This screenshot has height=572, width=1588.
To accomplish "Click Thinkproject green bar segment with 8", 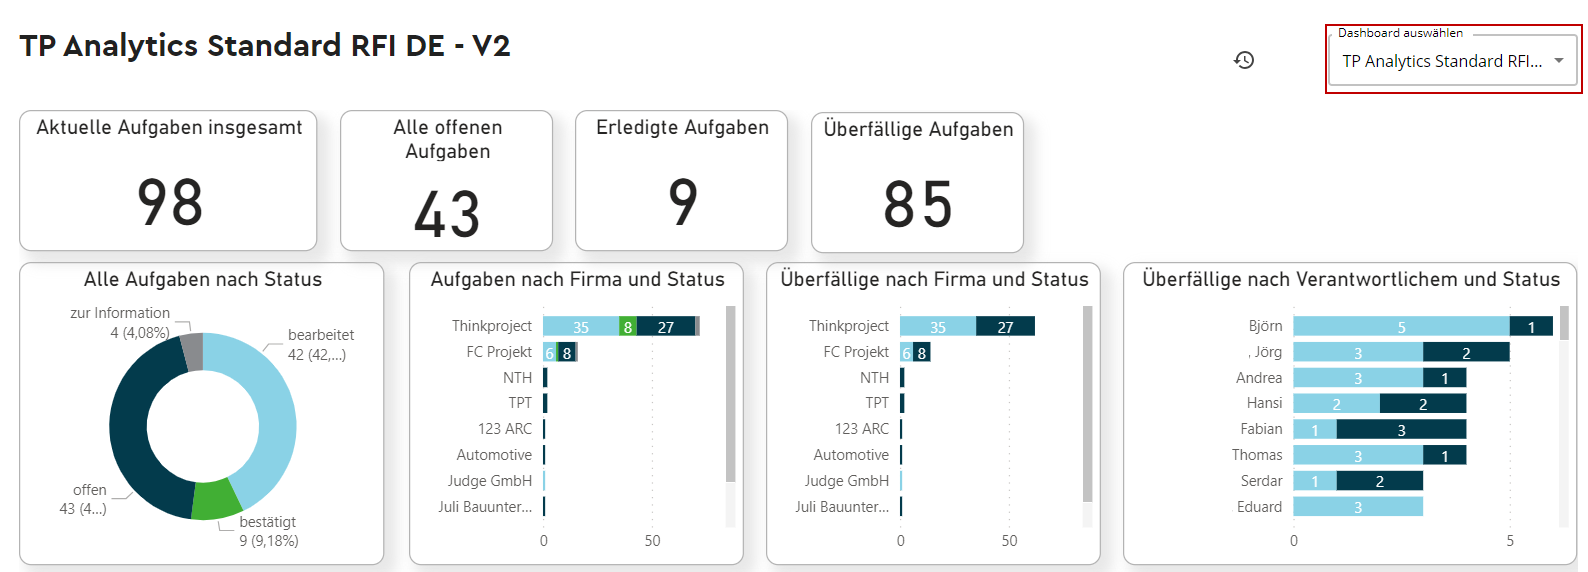I will pyautogui.click(x=628, y=326).
